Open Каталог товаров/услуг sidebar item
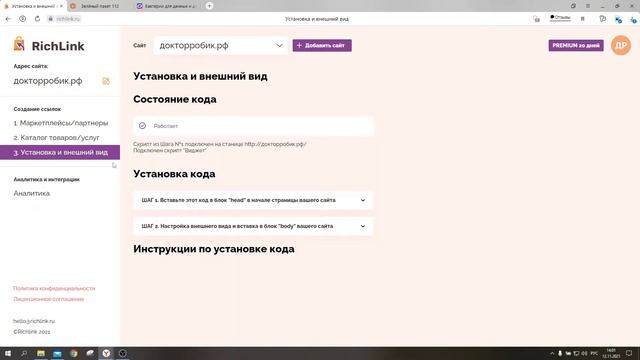Image resolution: width=640 pixels, height=360 pixels. pyautogui.click(x=56, y=138)
